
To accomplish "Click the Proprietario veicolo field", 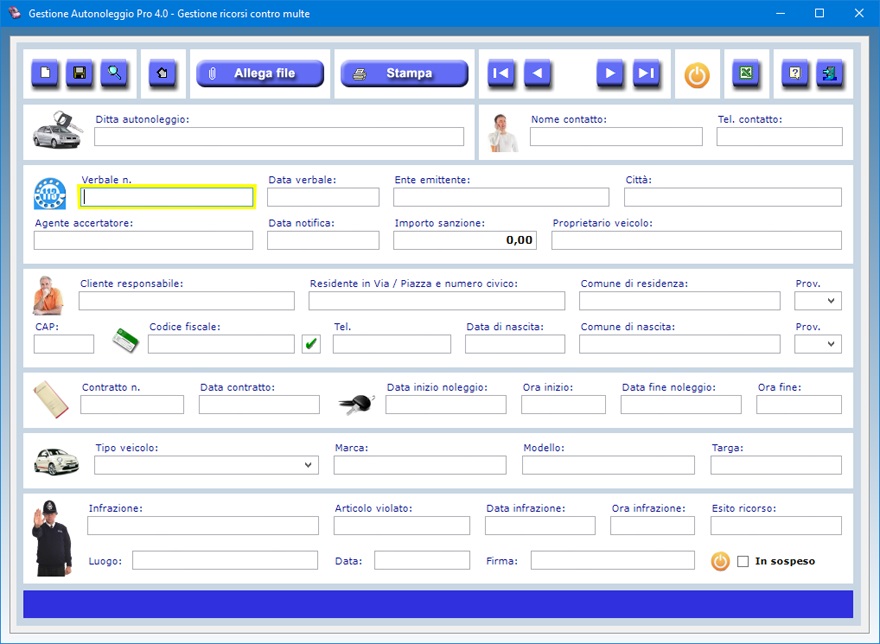I will point(696,240).
